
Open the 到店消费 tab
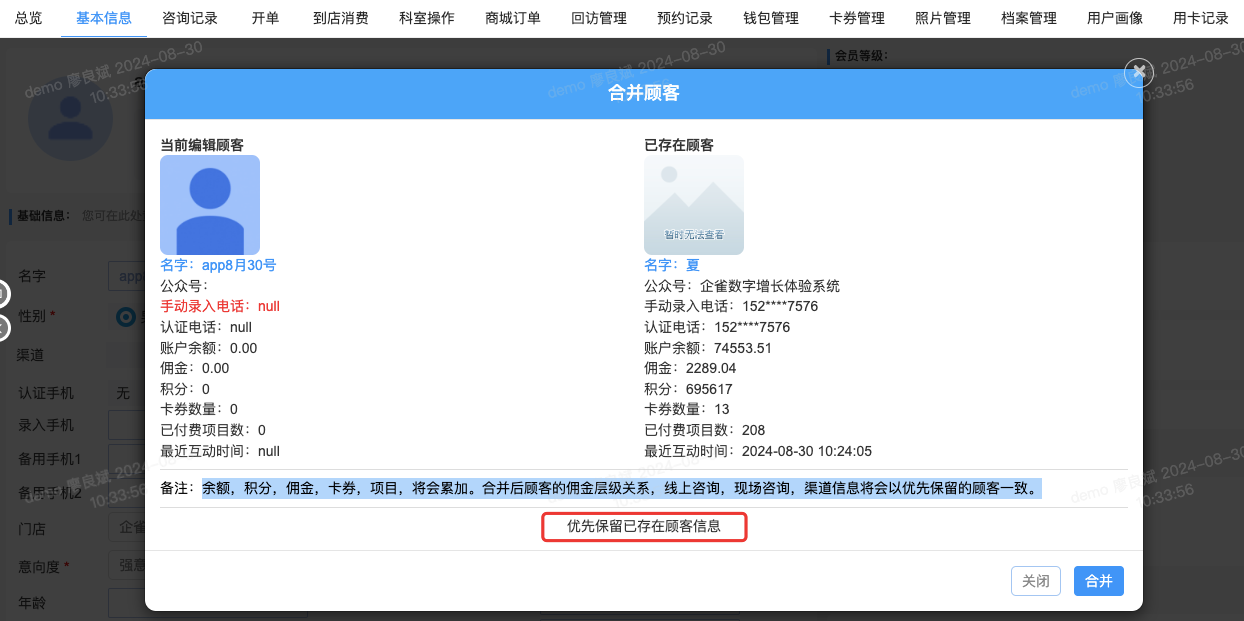[340, 18]
